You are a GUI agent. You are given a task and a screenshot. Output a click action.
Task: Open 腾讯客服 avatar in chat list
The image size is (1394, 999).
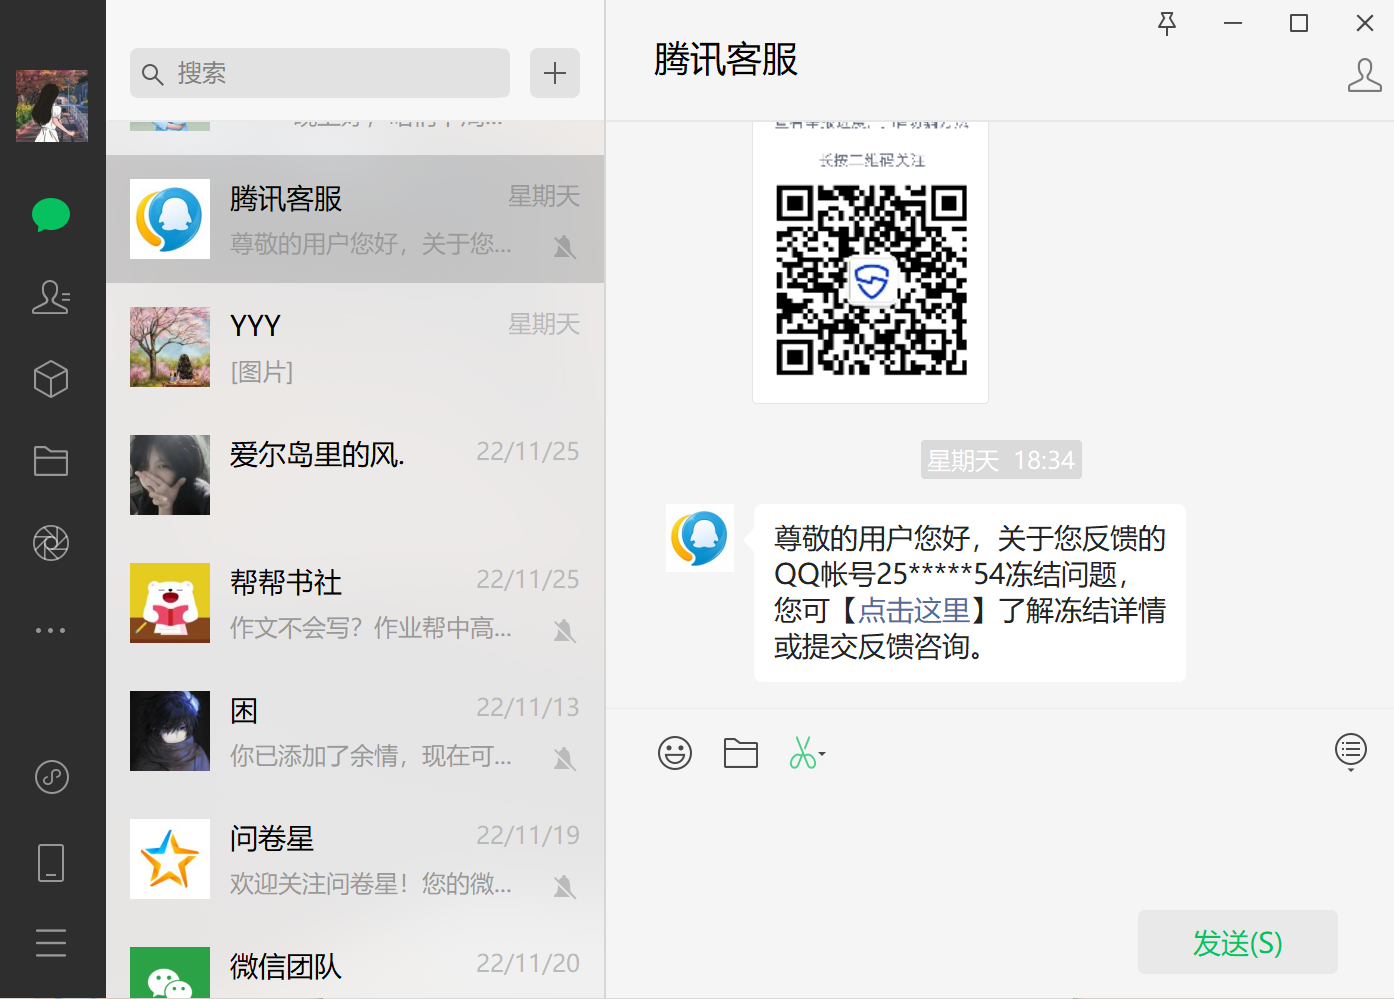[170, 219]
